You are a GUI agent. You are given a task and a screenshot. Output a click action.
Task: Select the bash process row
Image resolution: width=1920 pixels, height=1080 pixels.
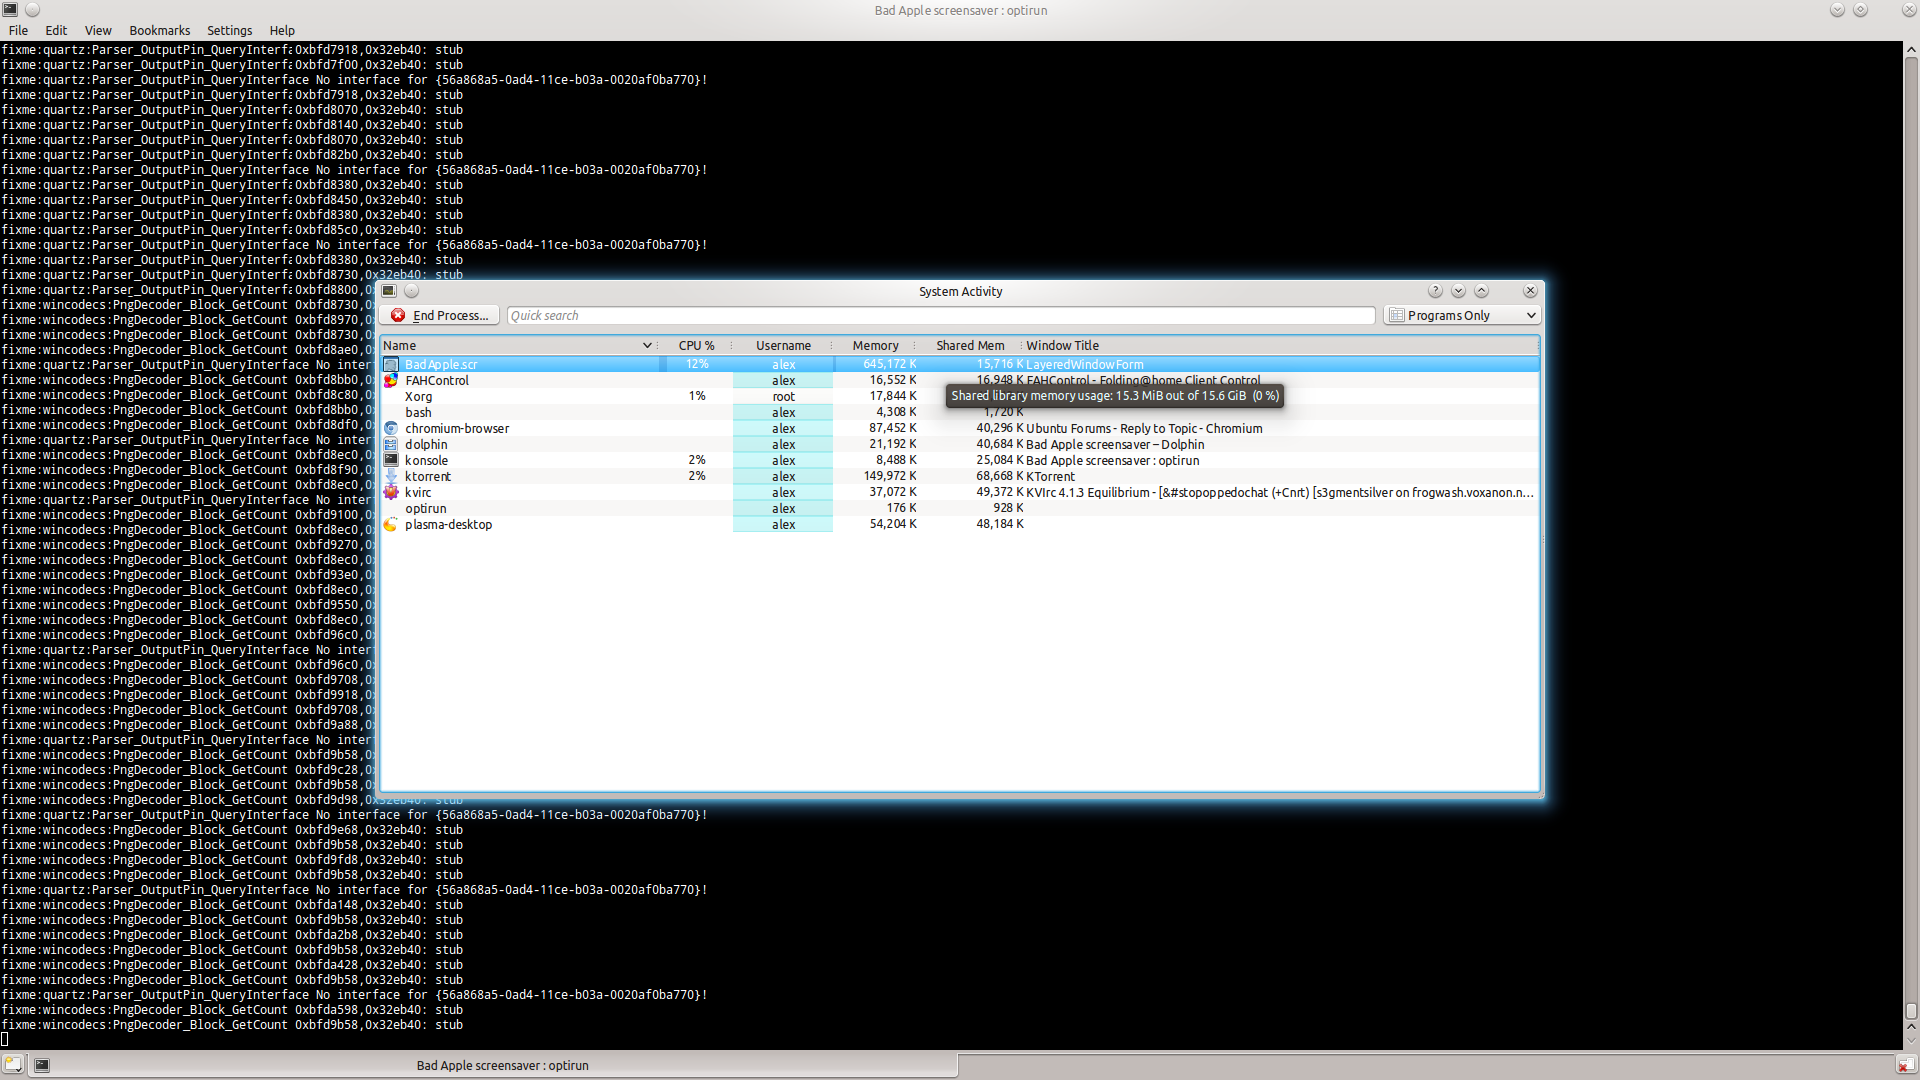(960, 413)
